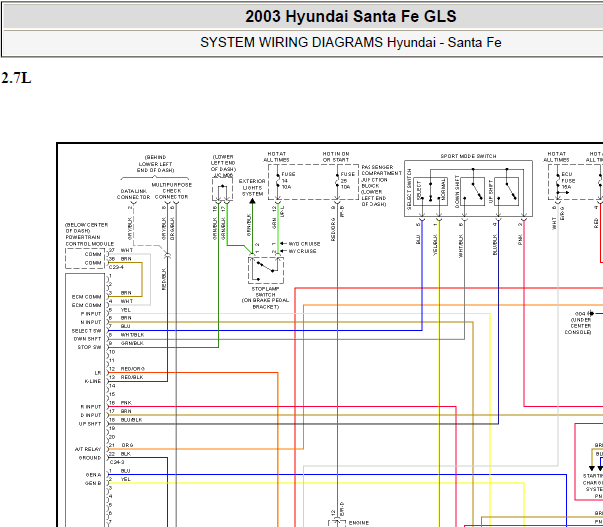This screenshot has height=527, width=603.
Task: Click the "UP SHFT" pin label
Action: pyautogui.click(x=90, y=424)
